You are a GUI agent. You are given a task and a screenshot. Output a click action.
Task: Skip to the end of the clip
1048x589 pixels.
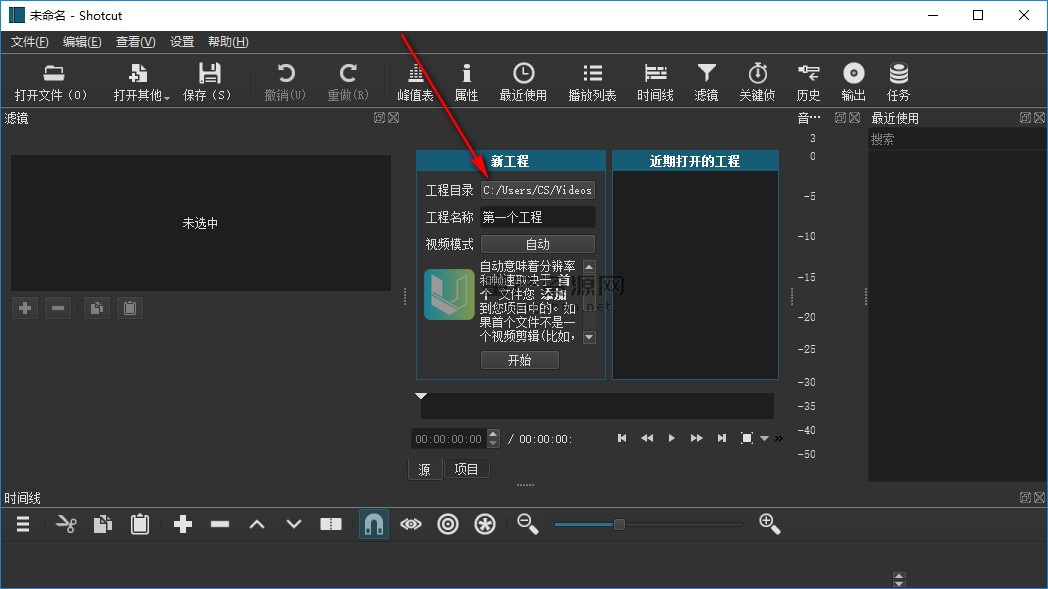[722, 439]
